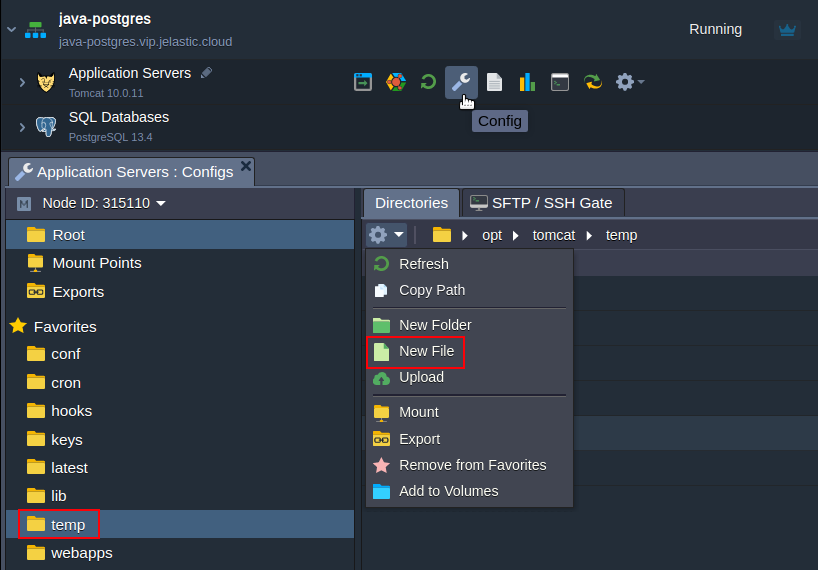Open the temp favorite folder

click(180, 524)
